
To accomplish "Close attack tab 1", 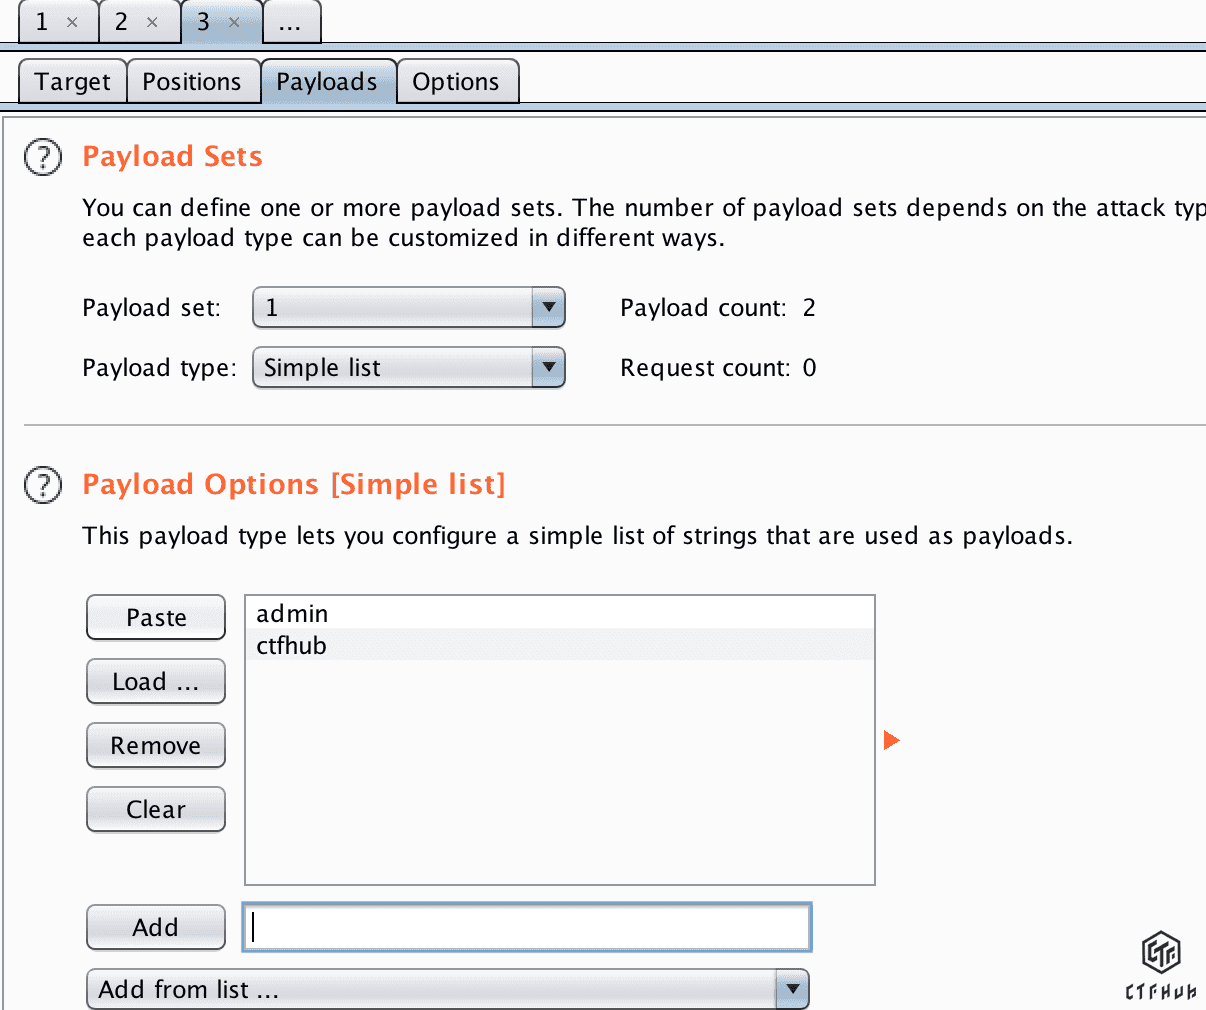I will click(72, 22).
